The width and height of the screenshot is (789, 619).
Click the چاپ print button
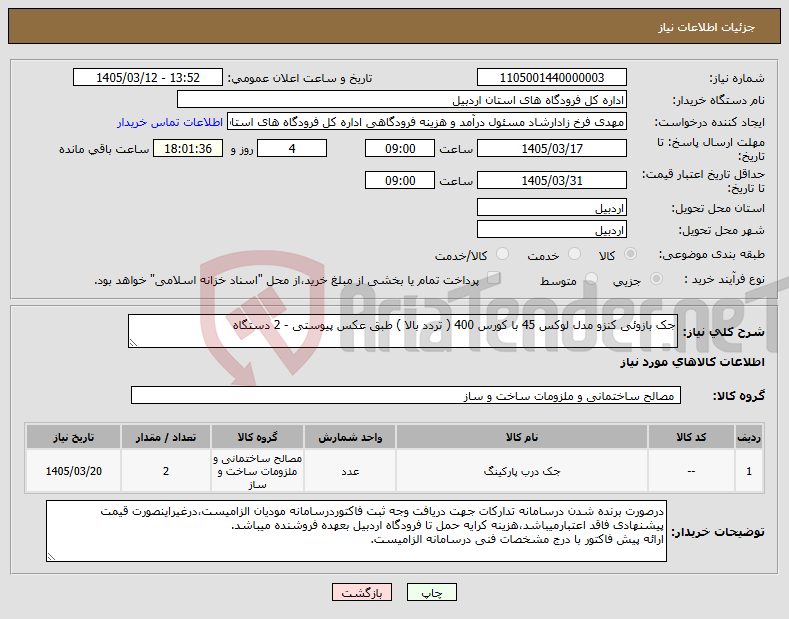pos(432,592)
